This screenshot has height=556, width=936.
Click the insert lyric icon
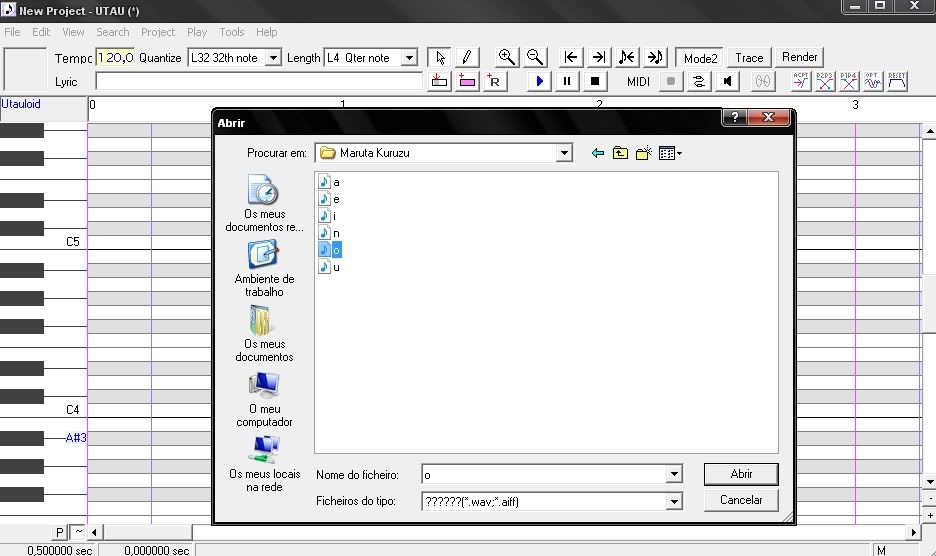[439, 81]
